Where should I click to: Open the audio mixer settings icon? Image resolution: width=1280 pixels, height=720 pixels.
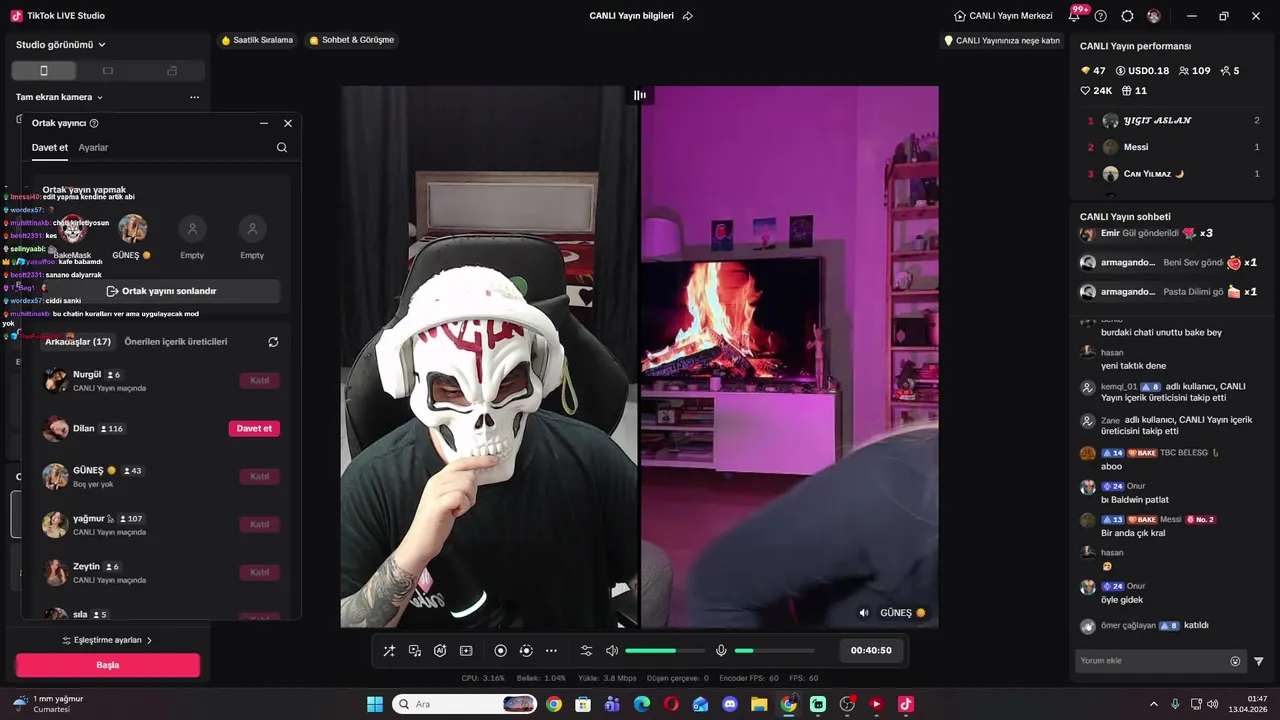click(x=586, y=651)
